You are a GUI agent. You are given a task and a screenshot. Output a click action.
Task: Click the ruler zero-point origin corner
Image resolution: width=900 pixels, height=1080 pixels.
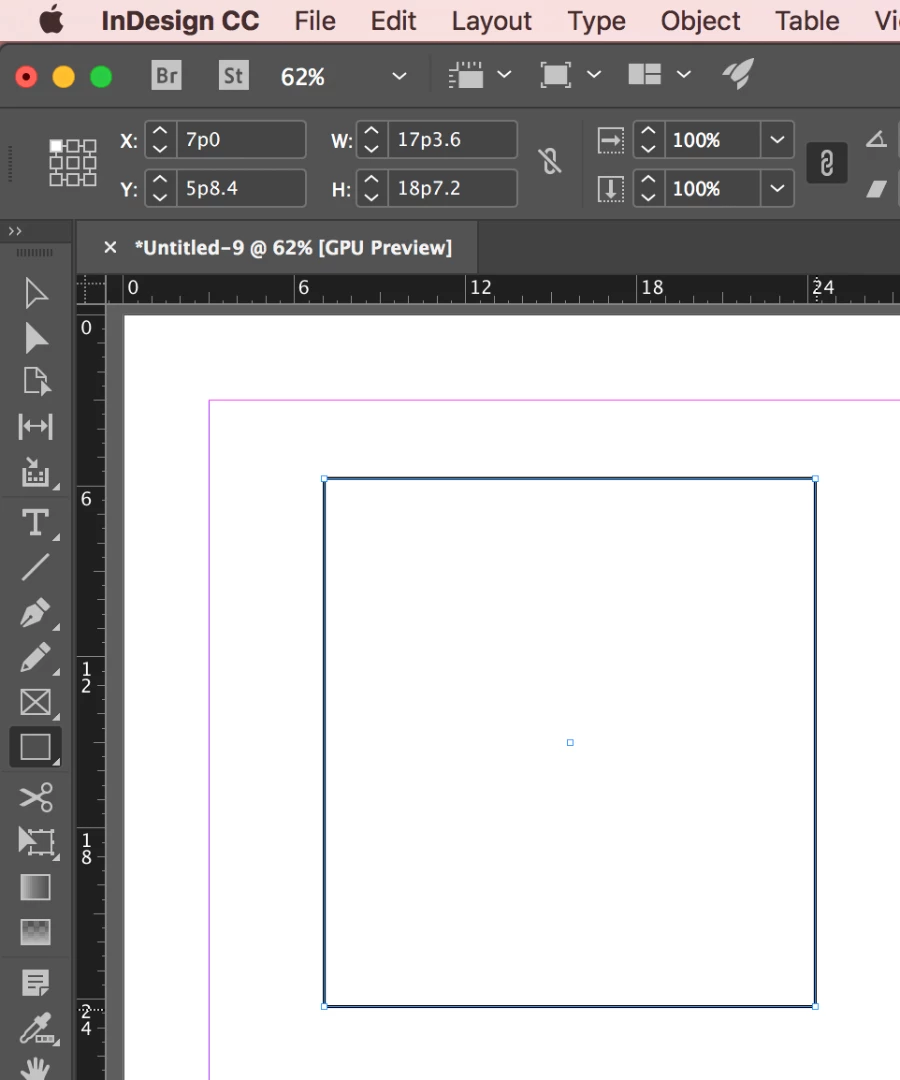point(91,289)
